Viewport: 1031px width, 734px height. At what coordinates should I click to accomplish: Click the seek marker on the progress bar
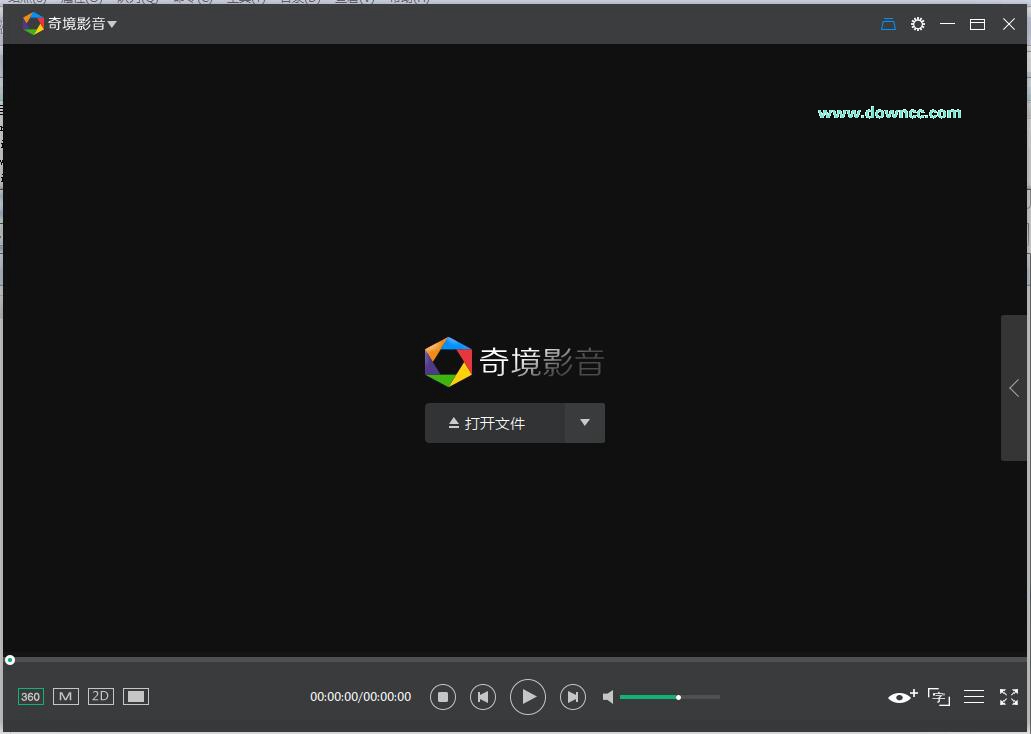9,660
